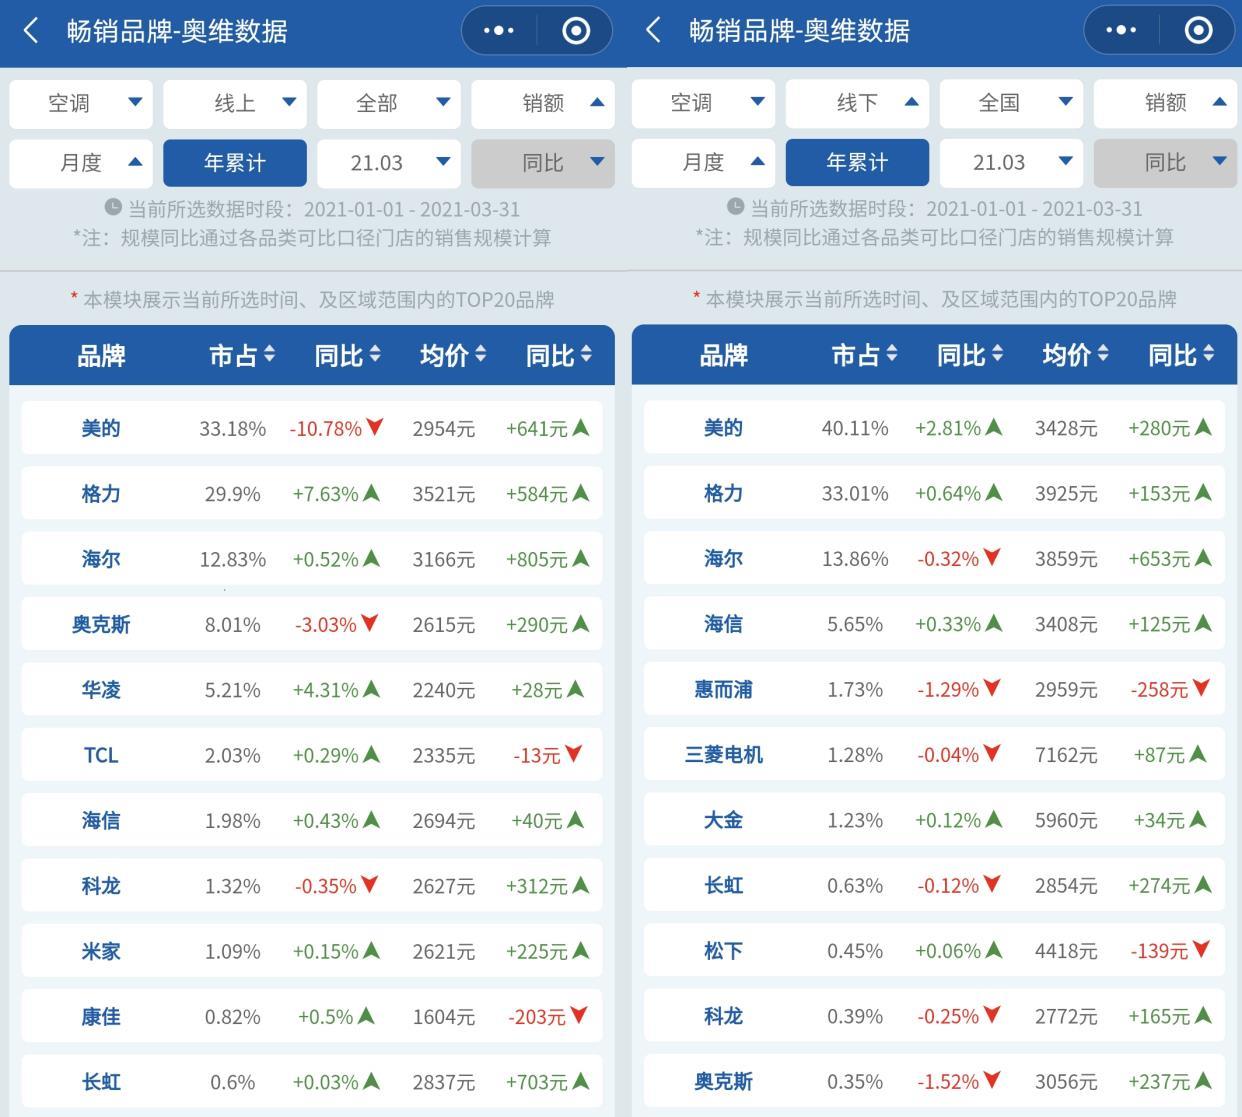Click 7162元 average price value
Screen dimensions: 1242x1117
click(x=1066, y=755)
